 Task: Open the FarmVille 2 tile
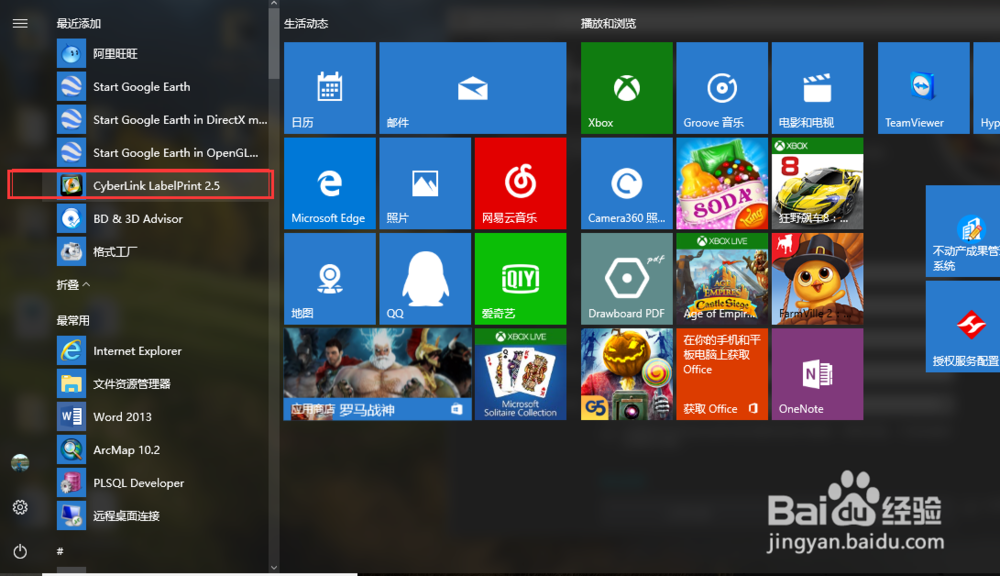pyautogui.click(x=818, y=279)
